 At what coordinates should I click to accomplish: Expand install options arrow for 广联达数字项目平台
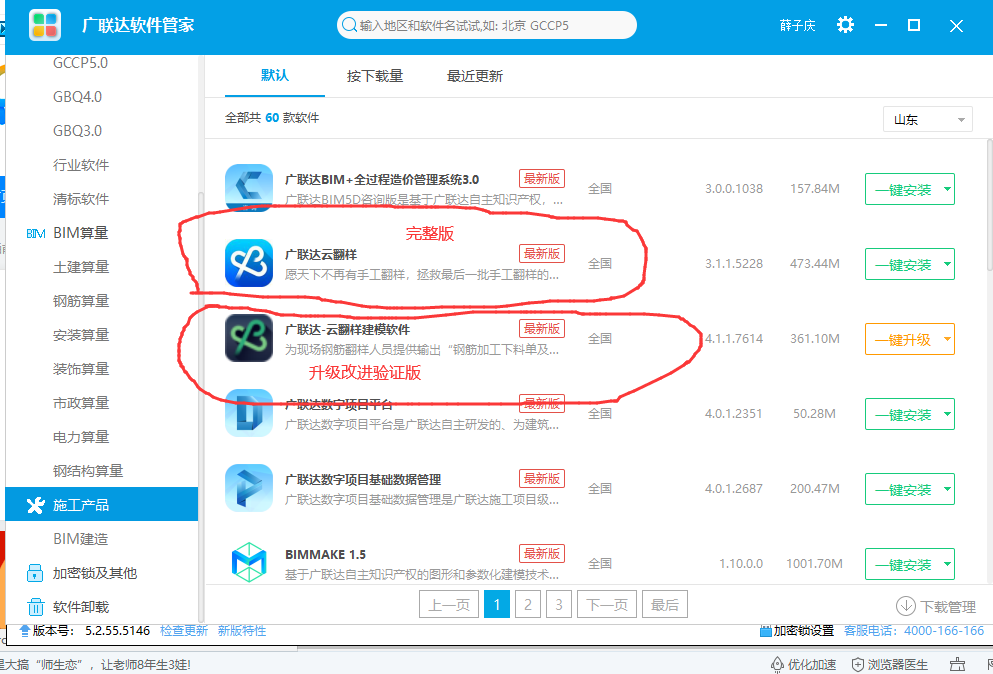[947, 414]
